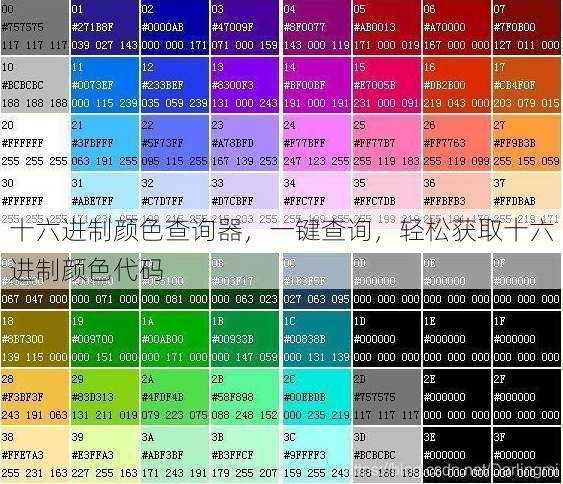Screen dimensions: 563x484
Task: Select the orange-red swatch #DB2B00
Action: click(x=456, y=85)
